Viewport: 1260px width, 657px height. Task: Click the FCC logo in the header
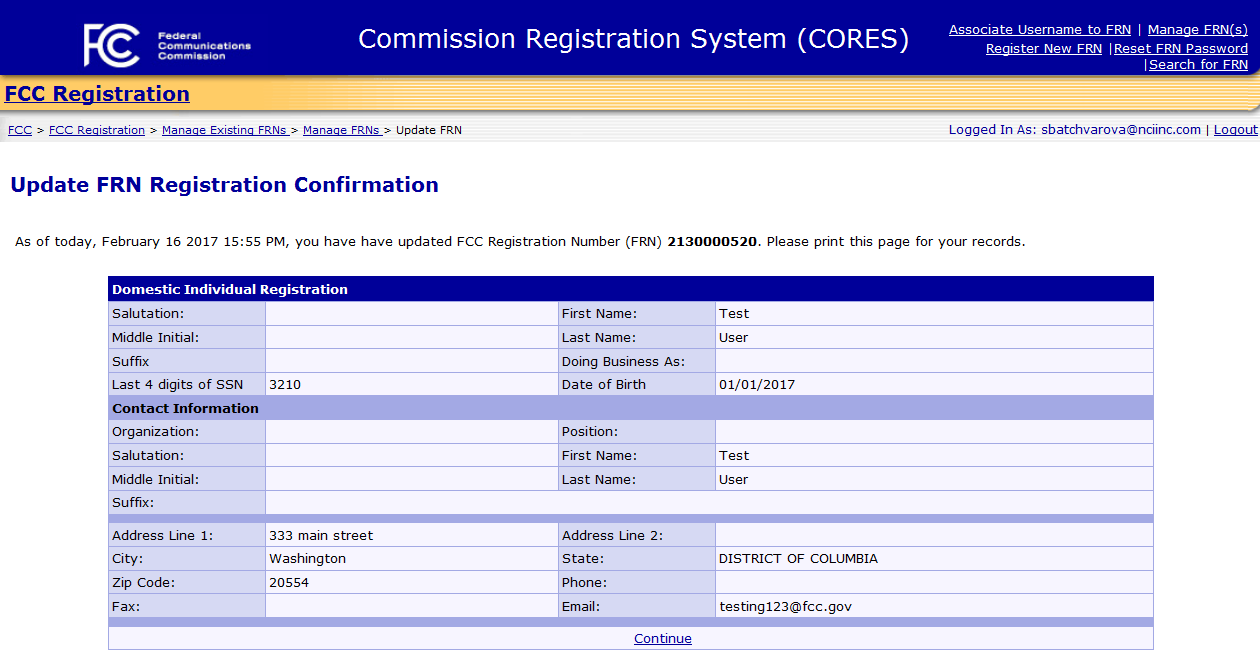167,43
